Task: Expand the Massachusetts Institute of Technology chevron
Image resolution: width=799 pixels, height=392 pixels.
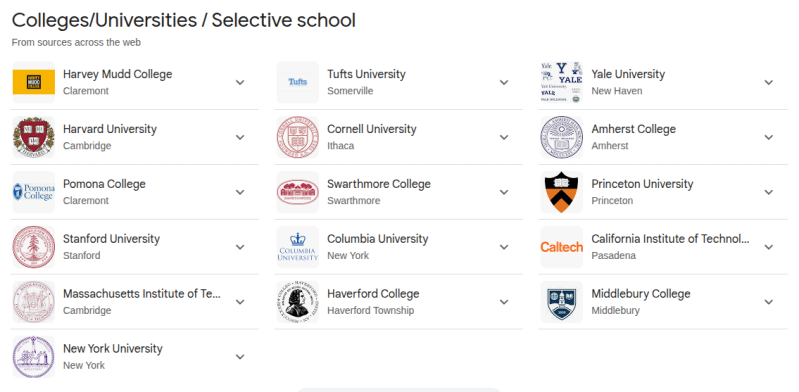Action: (240, 302)
